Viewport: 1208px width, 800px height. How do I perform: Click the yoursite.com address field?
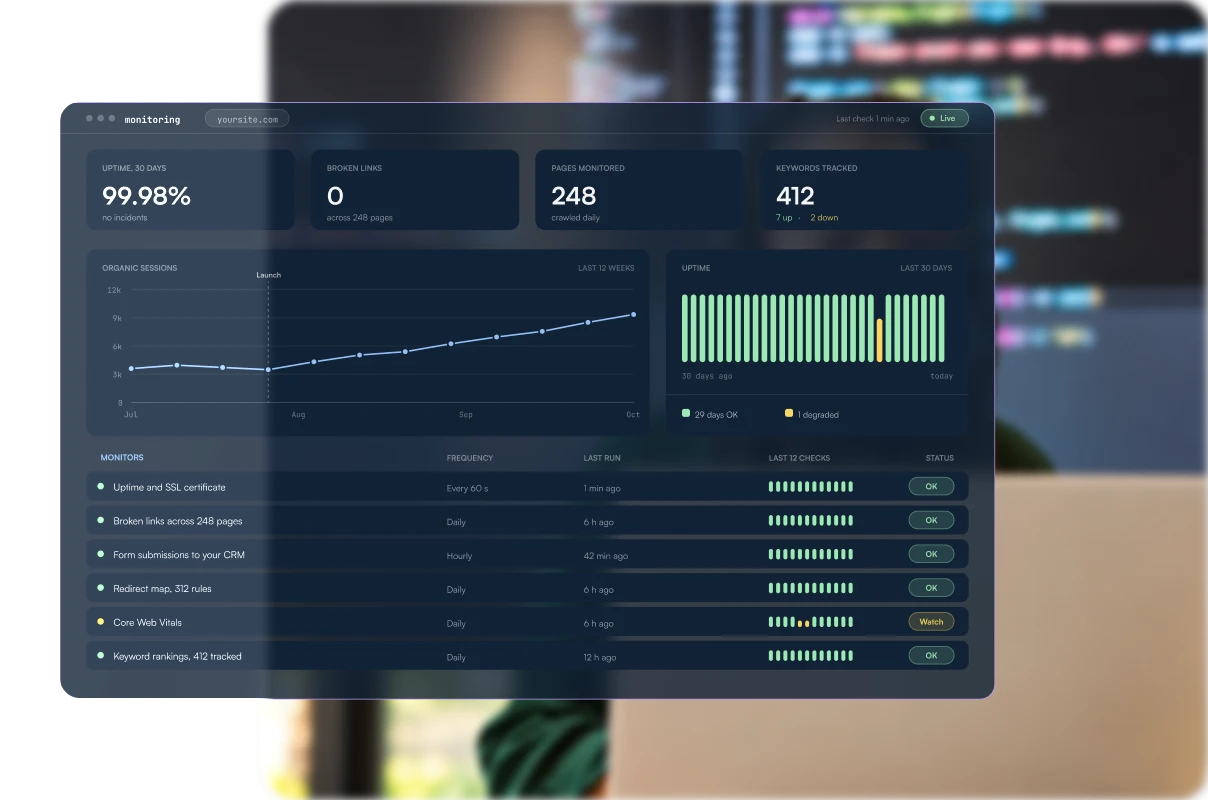coord(247,119)
